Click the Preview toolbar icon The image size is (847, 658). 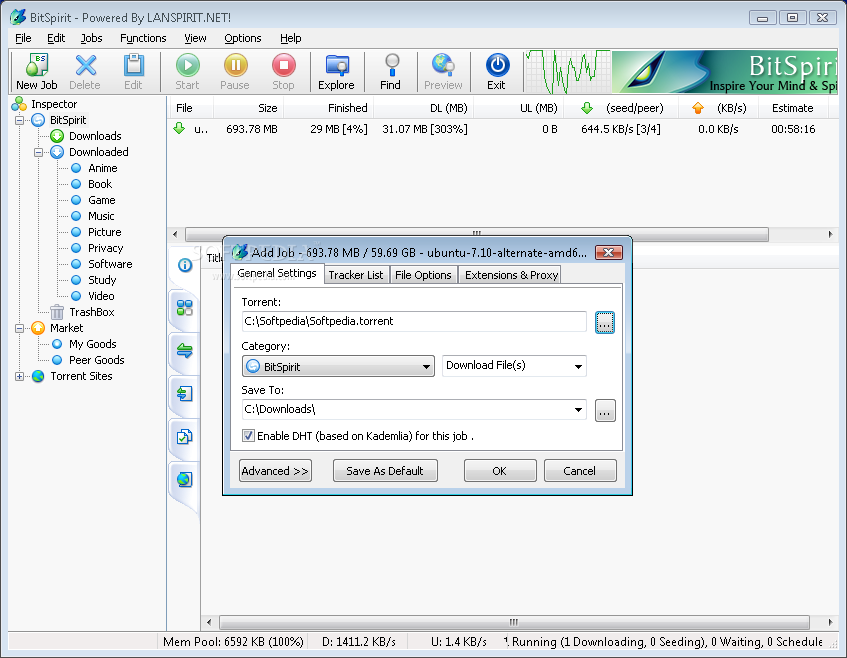tap(443, 72)
